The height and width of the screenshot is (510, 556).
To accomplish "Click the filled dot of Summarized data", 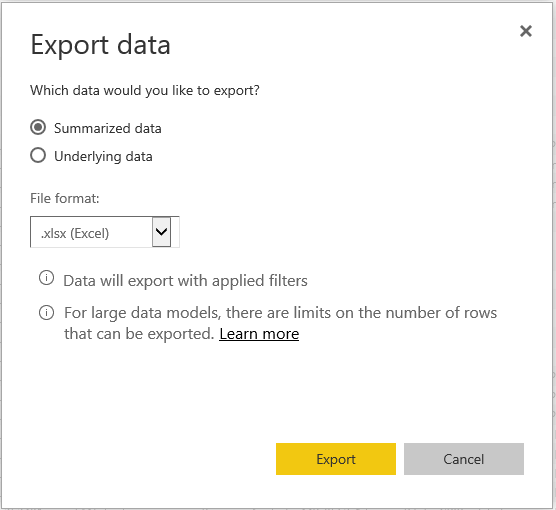I will tap(38, 127).
